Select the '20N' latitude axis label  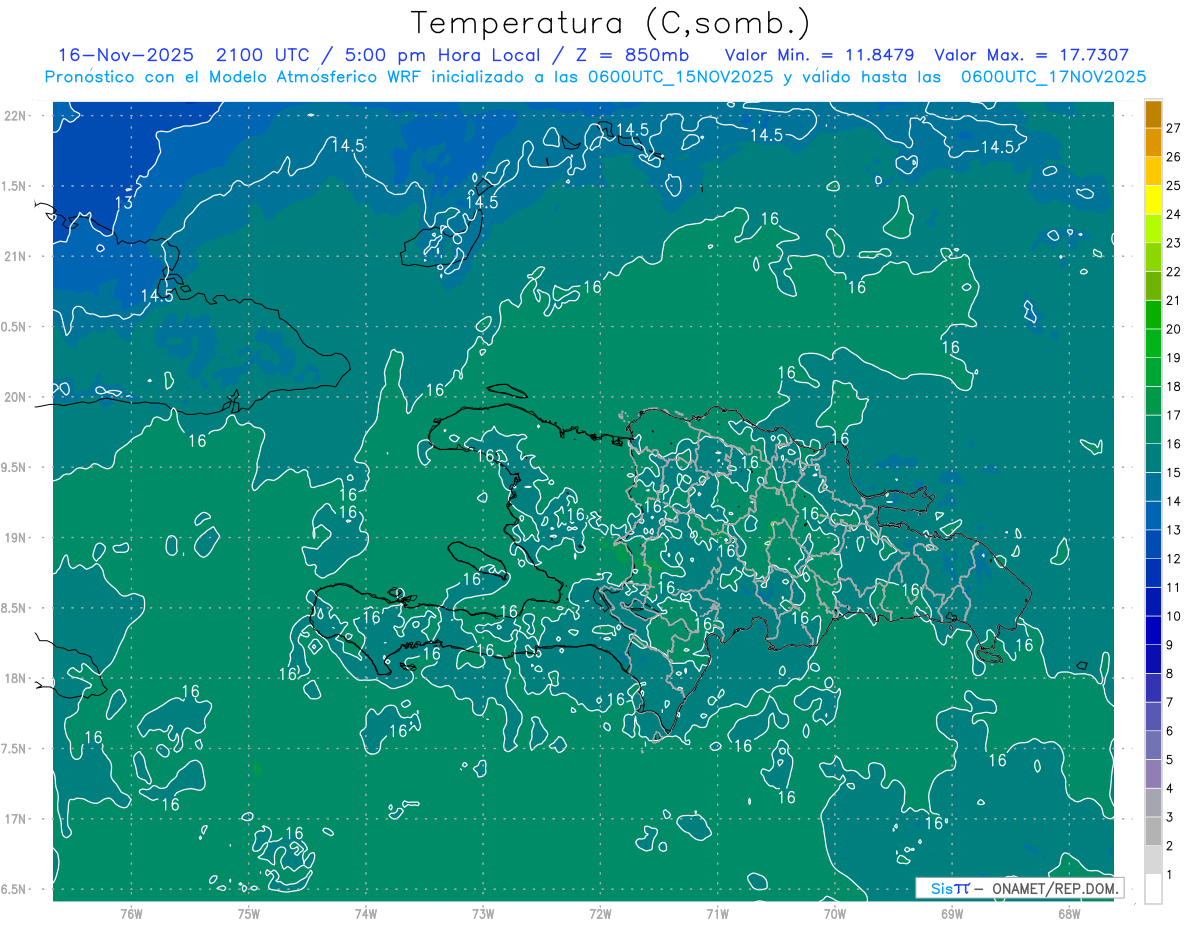tap(16, 397)
